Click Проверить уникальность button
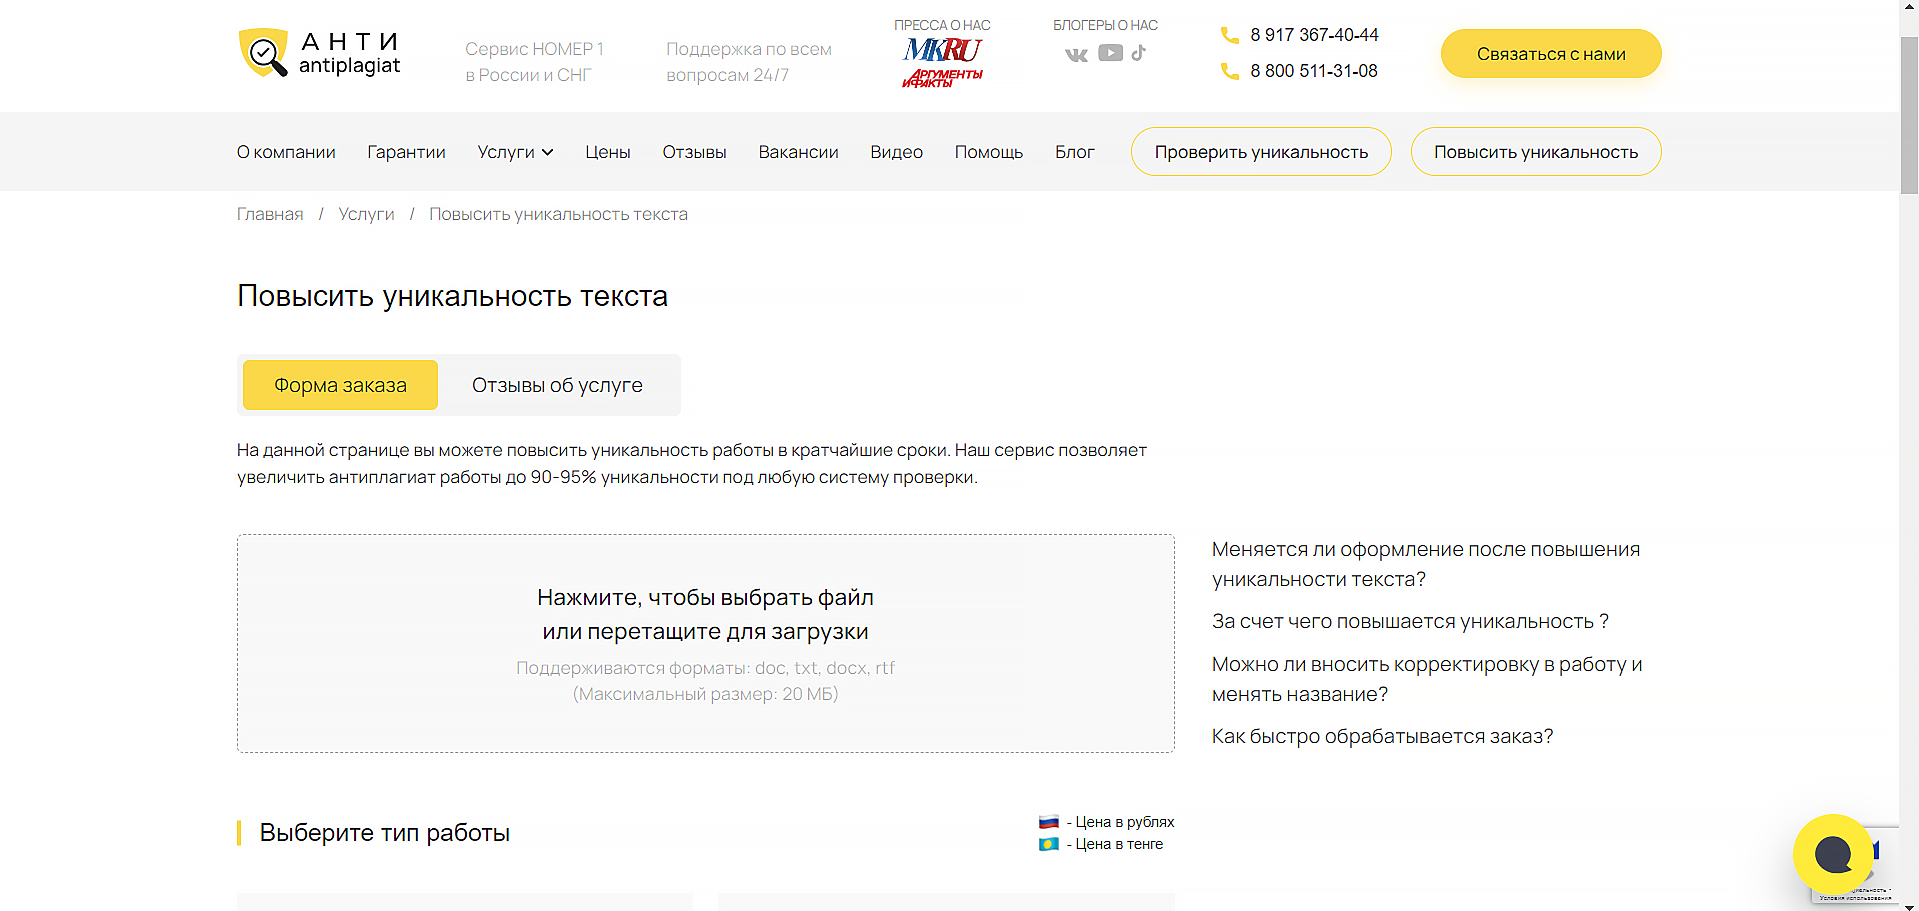Viewport: 1919px width, 911px height. [1261, 152]
